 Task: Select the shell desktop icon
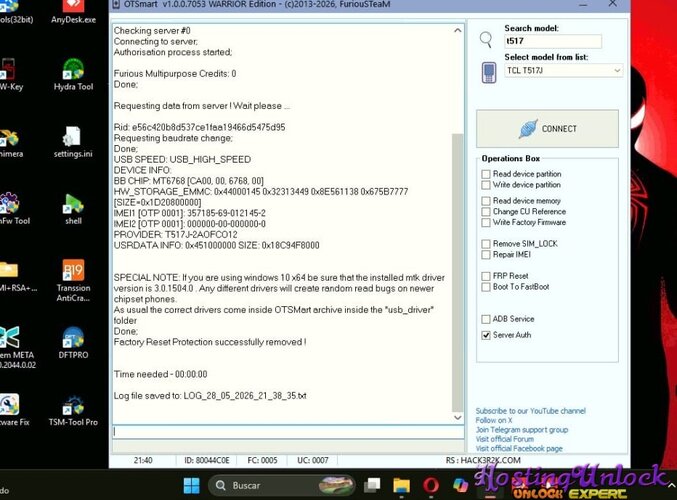point(73,209)
